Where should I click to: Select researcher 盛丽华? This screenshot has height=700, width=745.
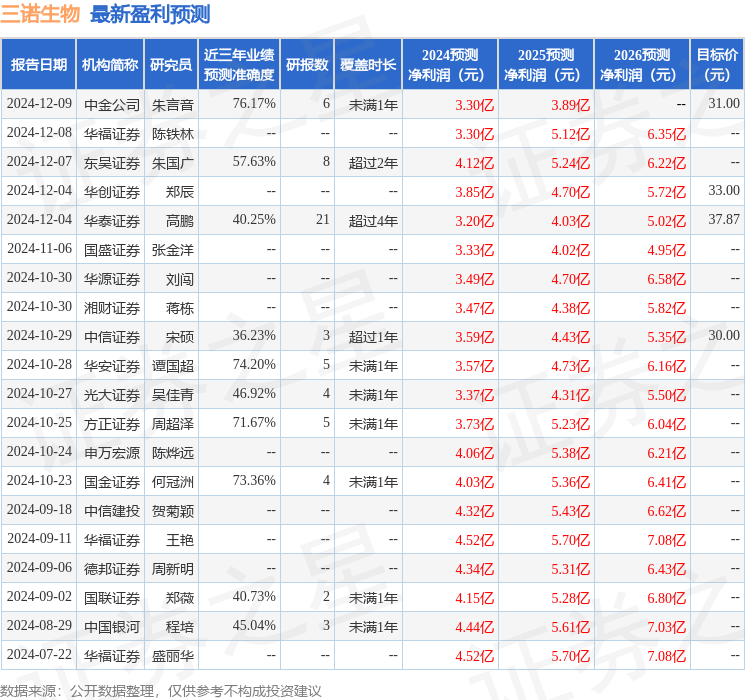(x=172, y=655)
